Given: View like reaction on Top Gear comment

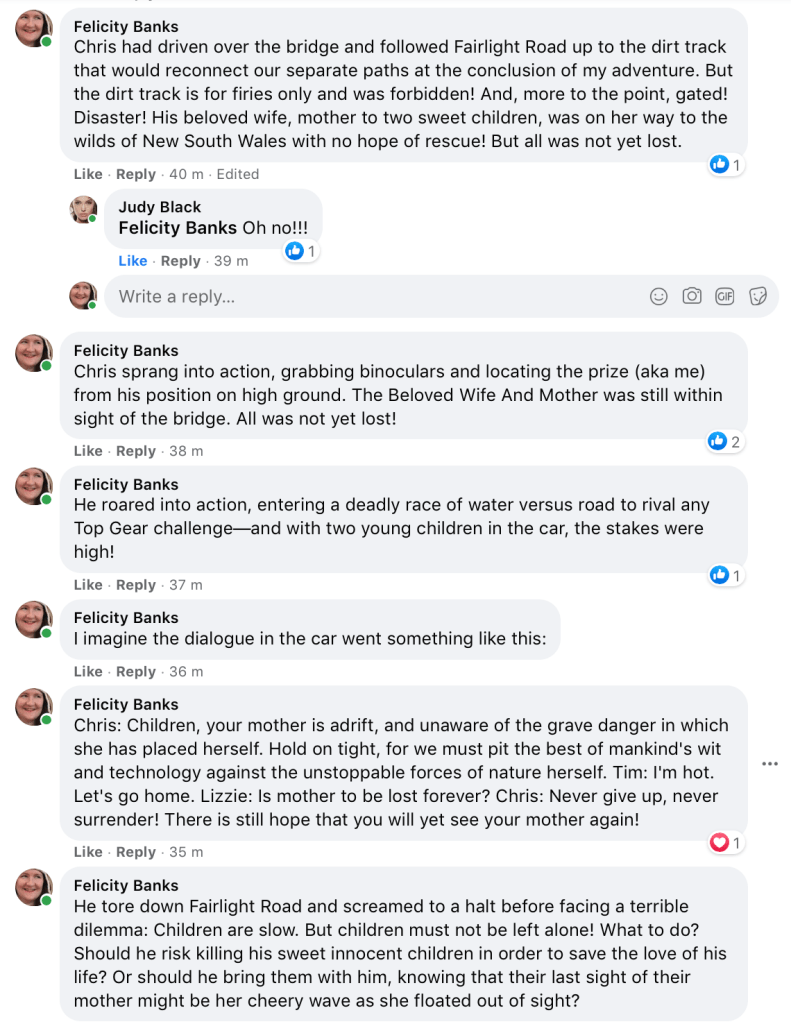Looking at the screenshot, I should (724, 575).
